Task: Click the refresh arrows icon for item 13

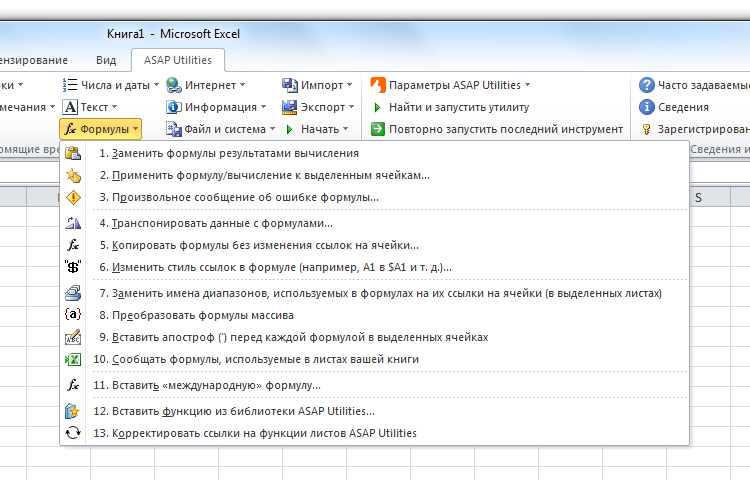Action: click(x=73, y=433)
